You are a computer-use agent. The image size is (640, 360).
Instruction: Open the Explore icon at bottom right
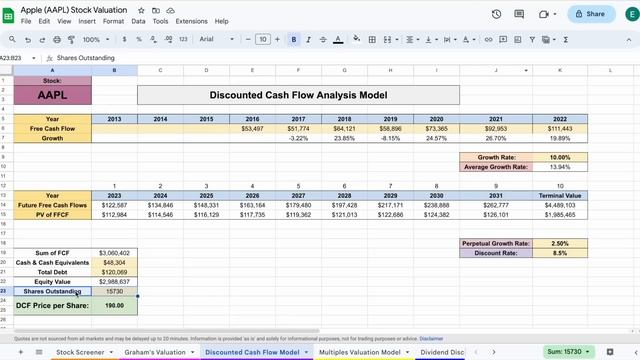tap(610, 352)
